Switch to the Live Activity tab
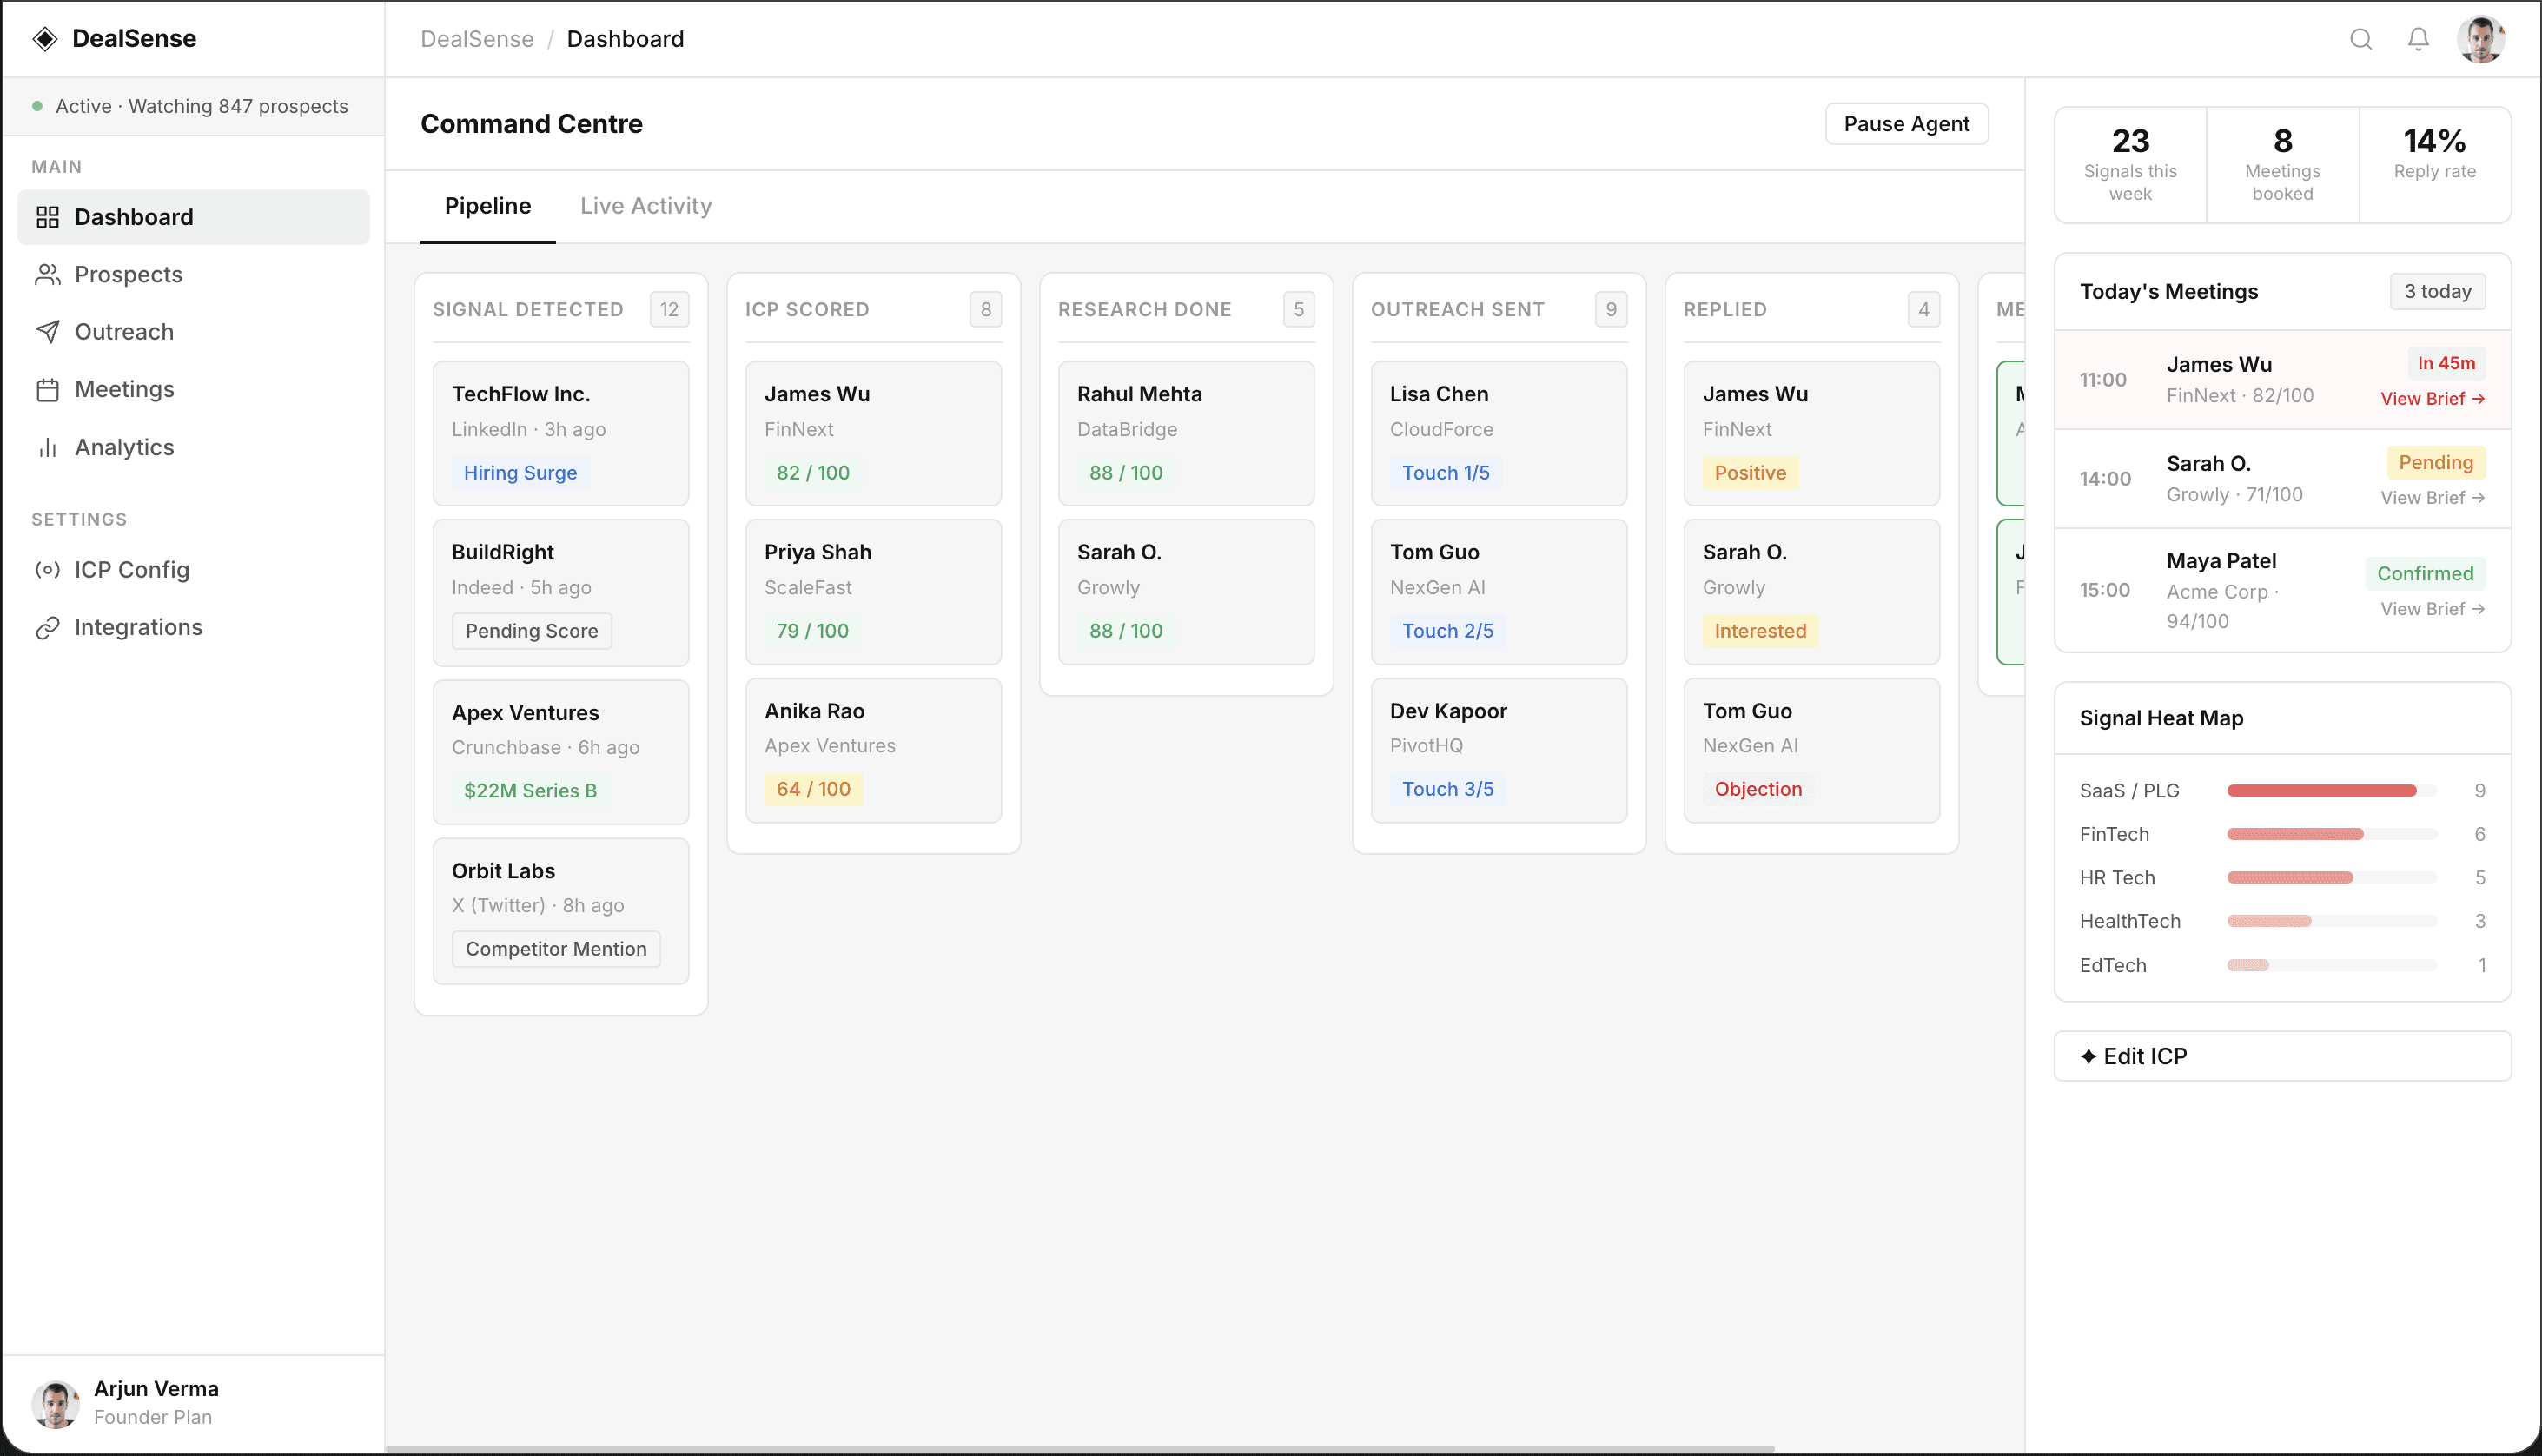The image size is (2542, 1456). tap(646, 206)
